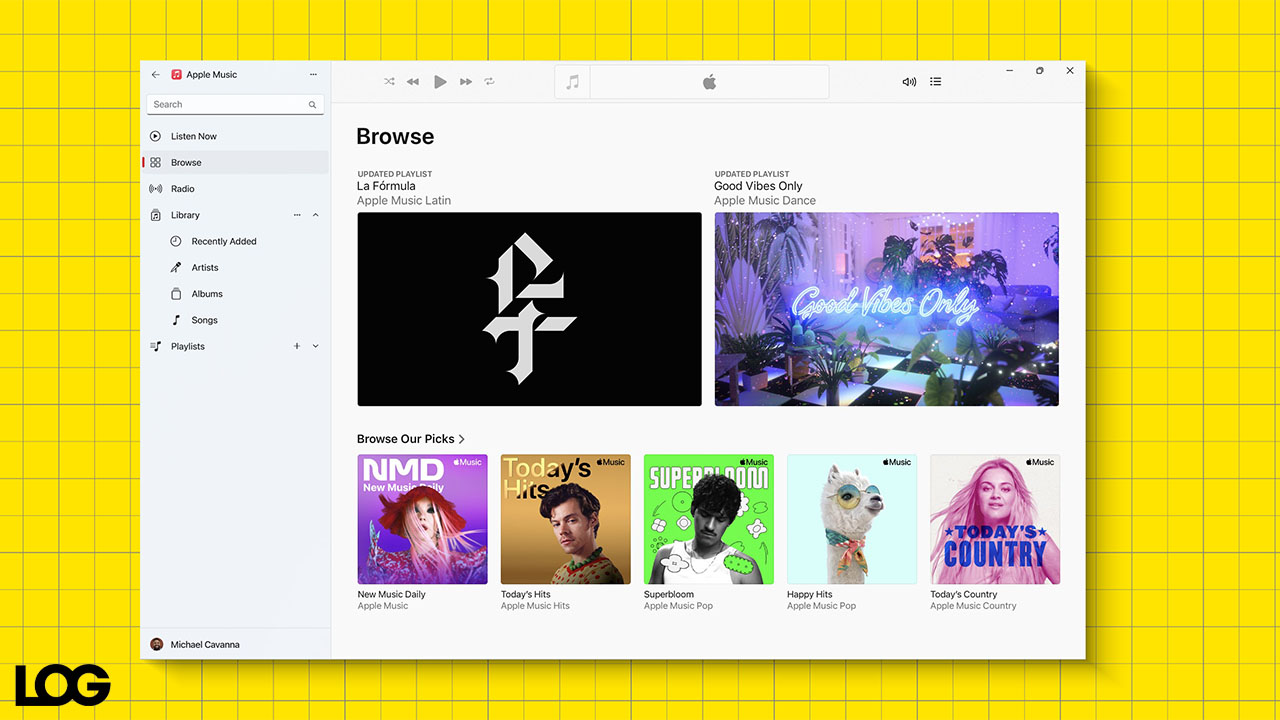1280x720 pixels.
Task: Open Superbloom playlist cover
Action: pyautogui.click(x=709, y=519)
